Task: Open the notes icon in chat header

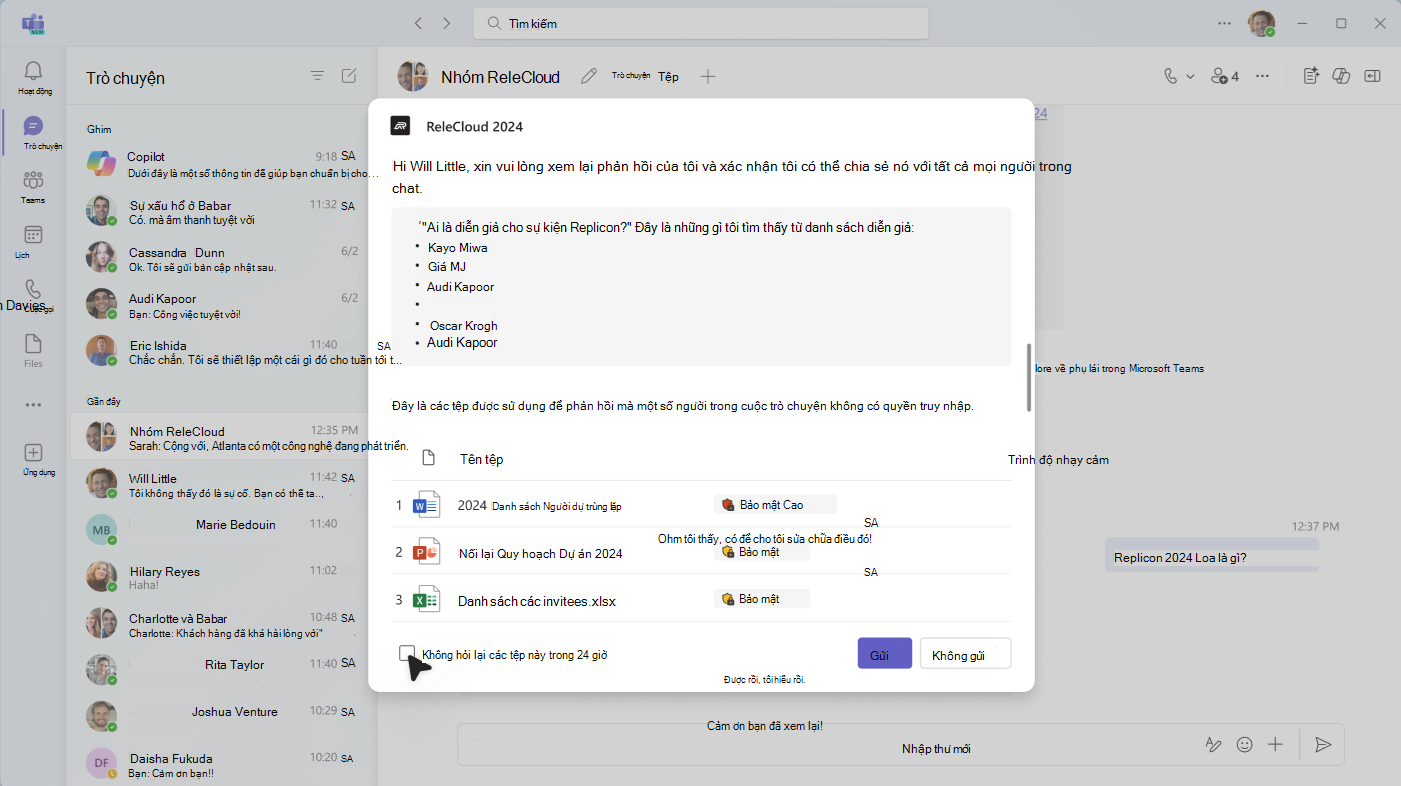Action: 1312,76
